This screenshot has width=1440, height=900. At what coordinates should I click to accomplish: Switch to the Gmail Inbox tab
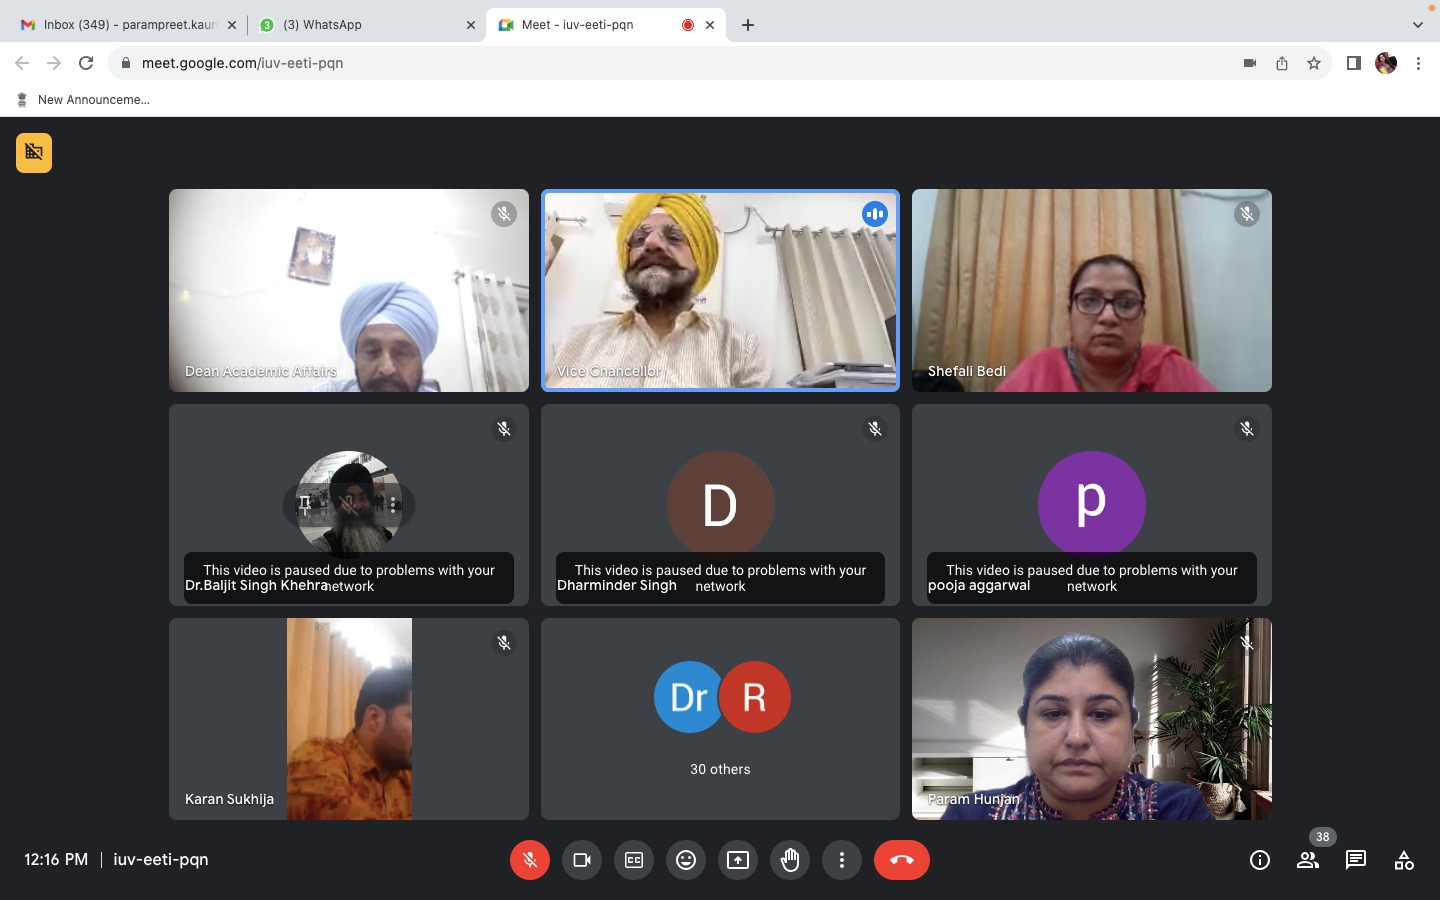tap(129, 25)
